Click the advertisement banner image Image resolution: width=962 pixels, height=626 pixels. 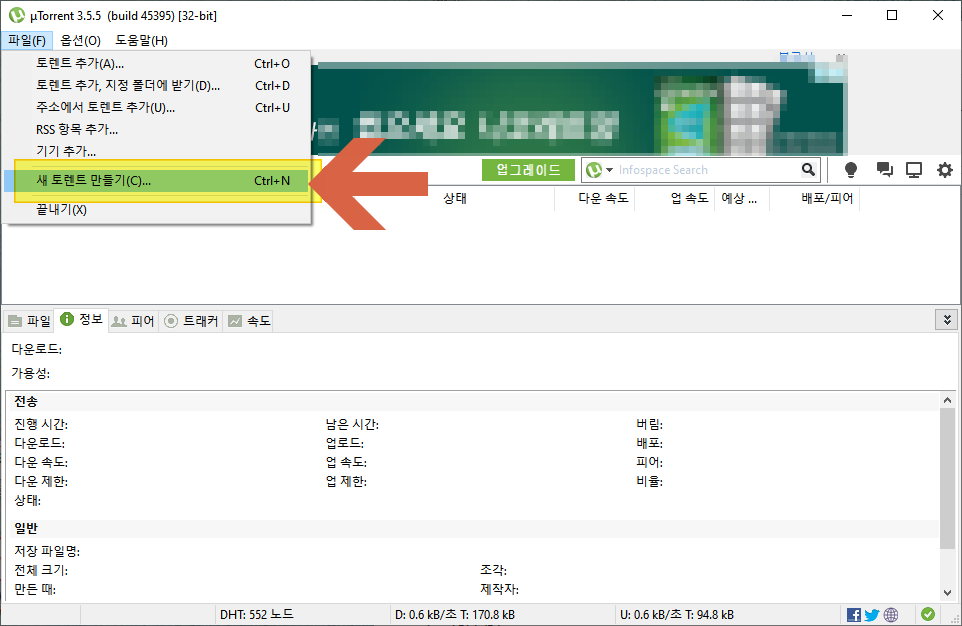[x=579, y=108]
